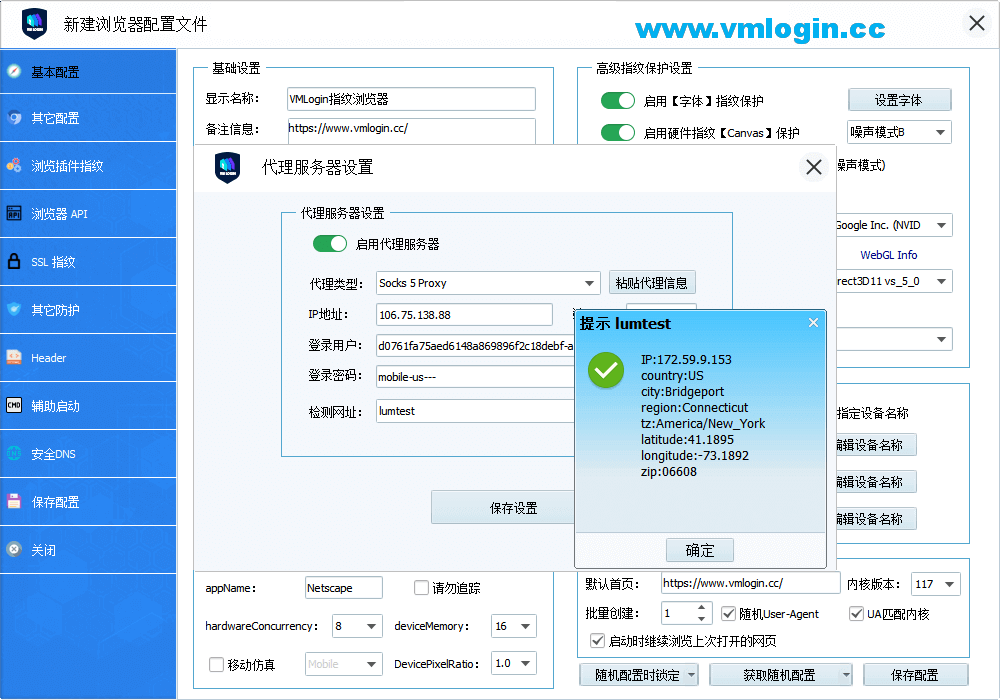Enable the 移动仿真 checkbox

217,664
